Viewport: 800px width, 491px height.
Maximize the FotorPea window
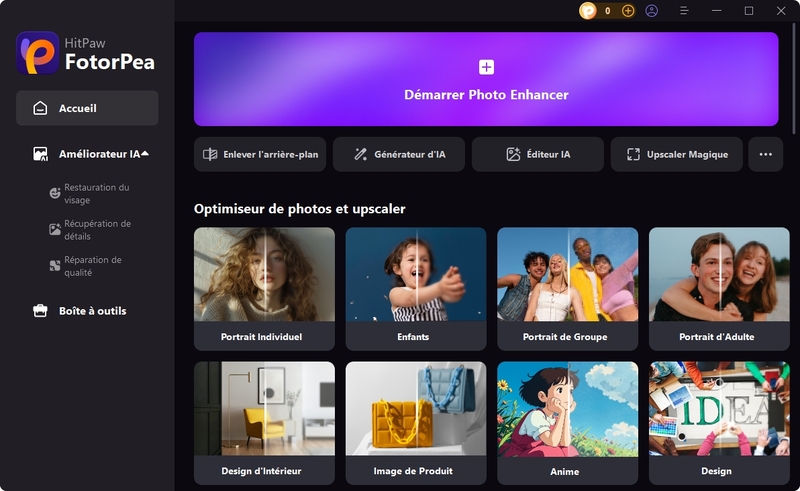(x=748, y=11)
